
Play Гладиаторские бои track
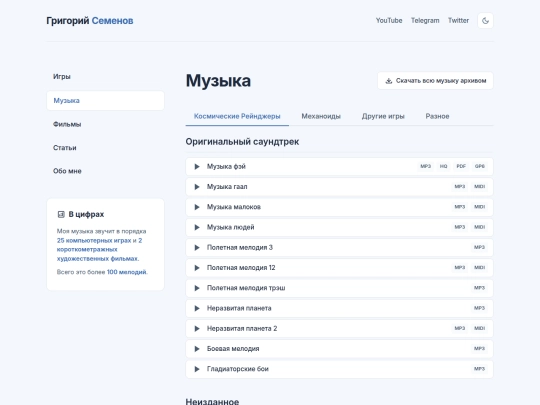197,369
